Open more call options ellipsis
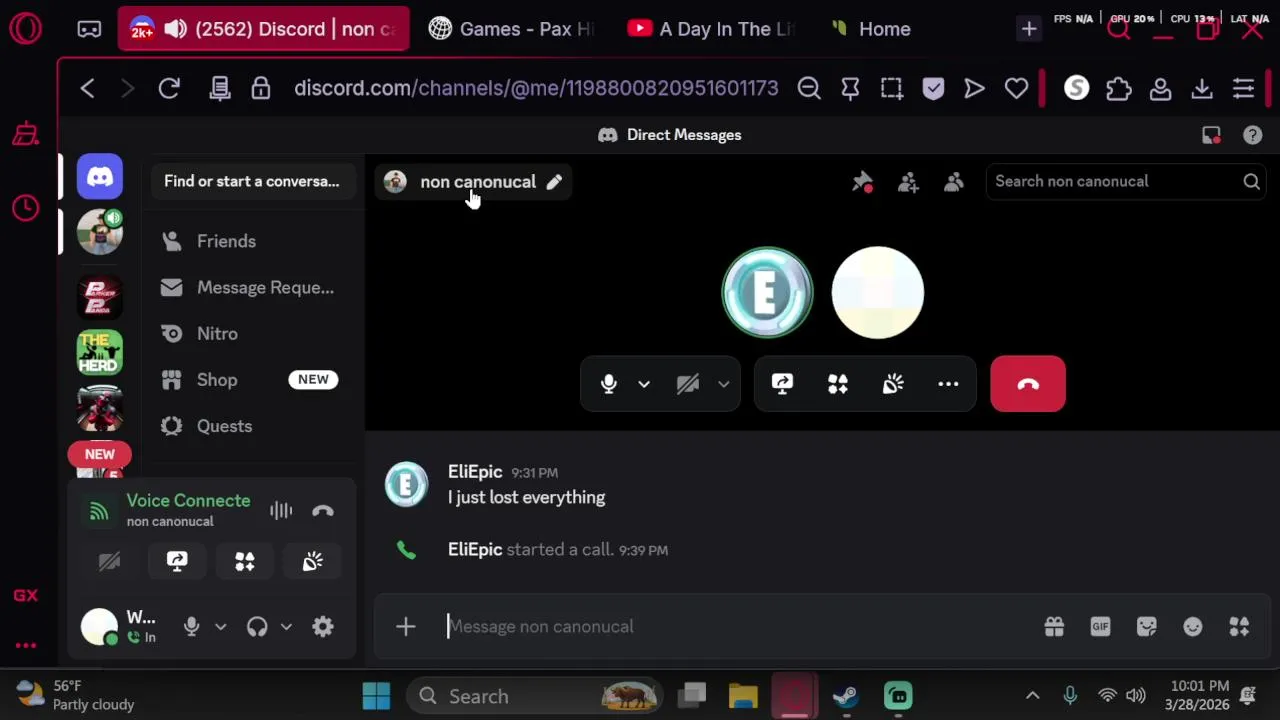The height and width of the screenshot is (720, 1280). pyautogui.click(x=948, y=384)
